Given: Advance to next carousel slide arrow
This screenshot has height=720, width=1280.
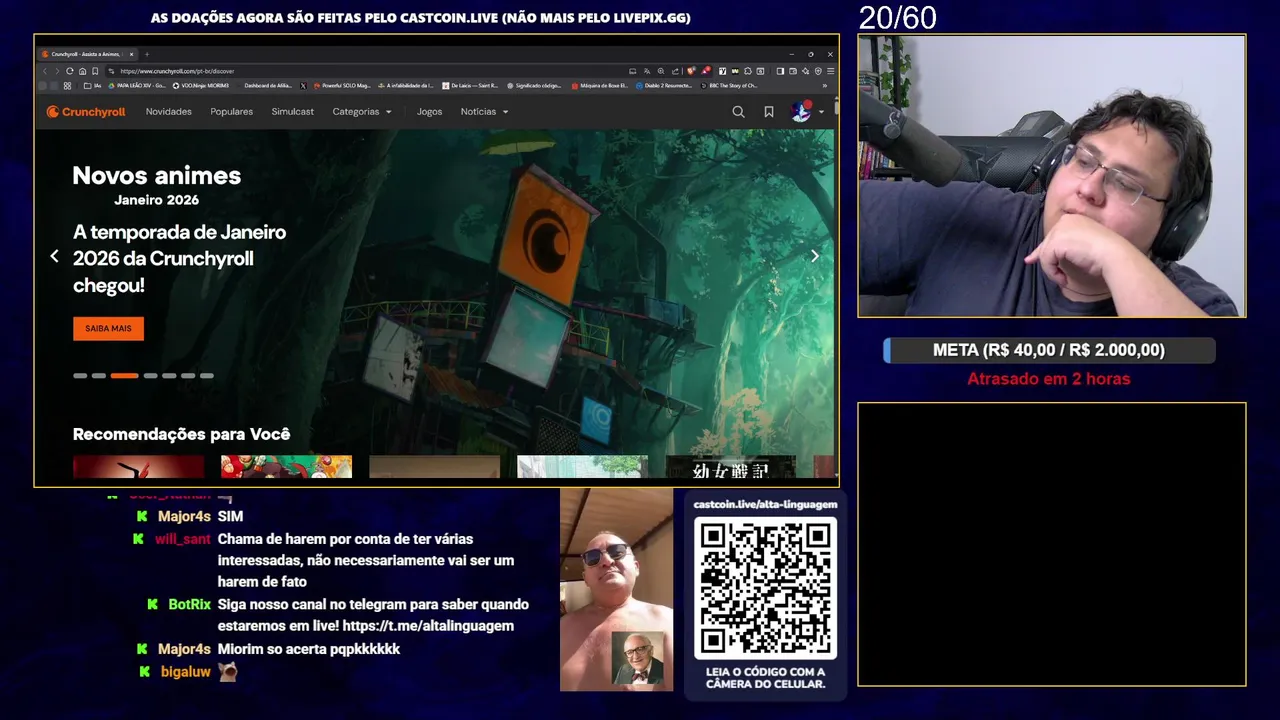Looking at the screenshot, I should click(815, 257).
